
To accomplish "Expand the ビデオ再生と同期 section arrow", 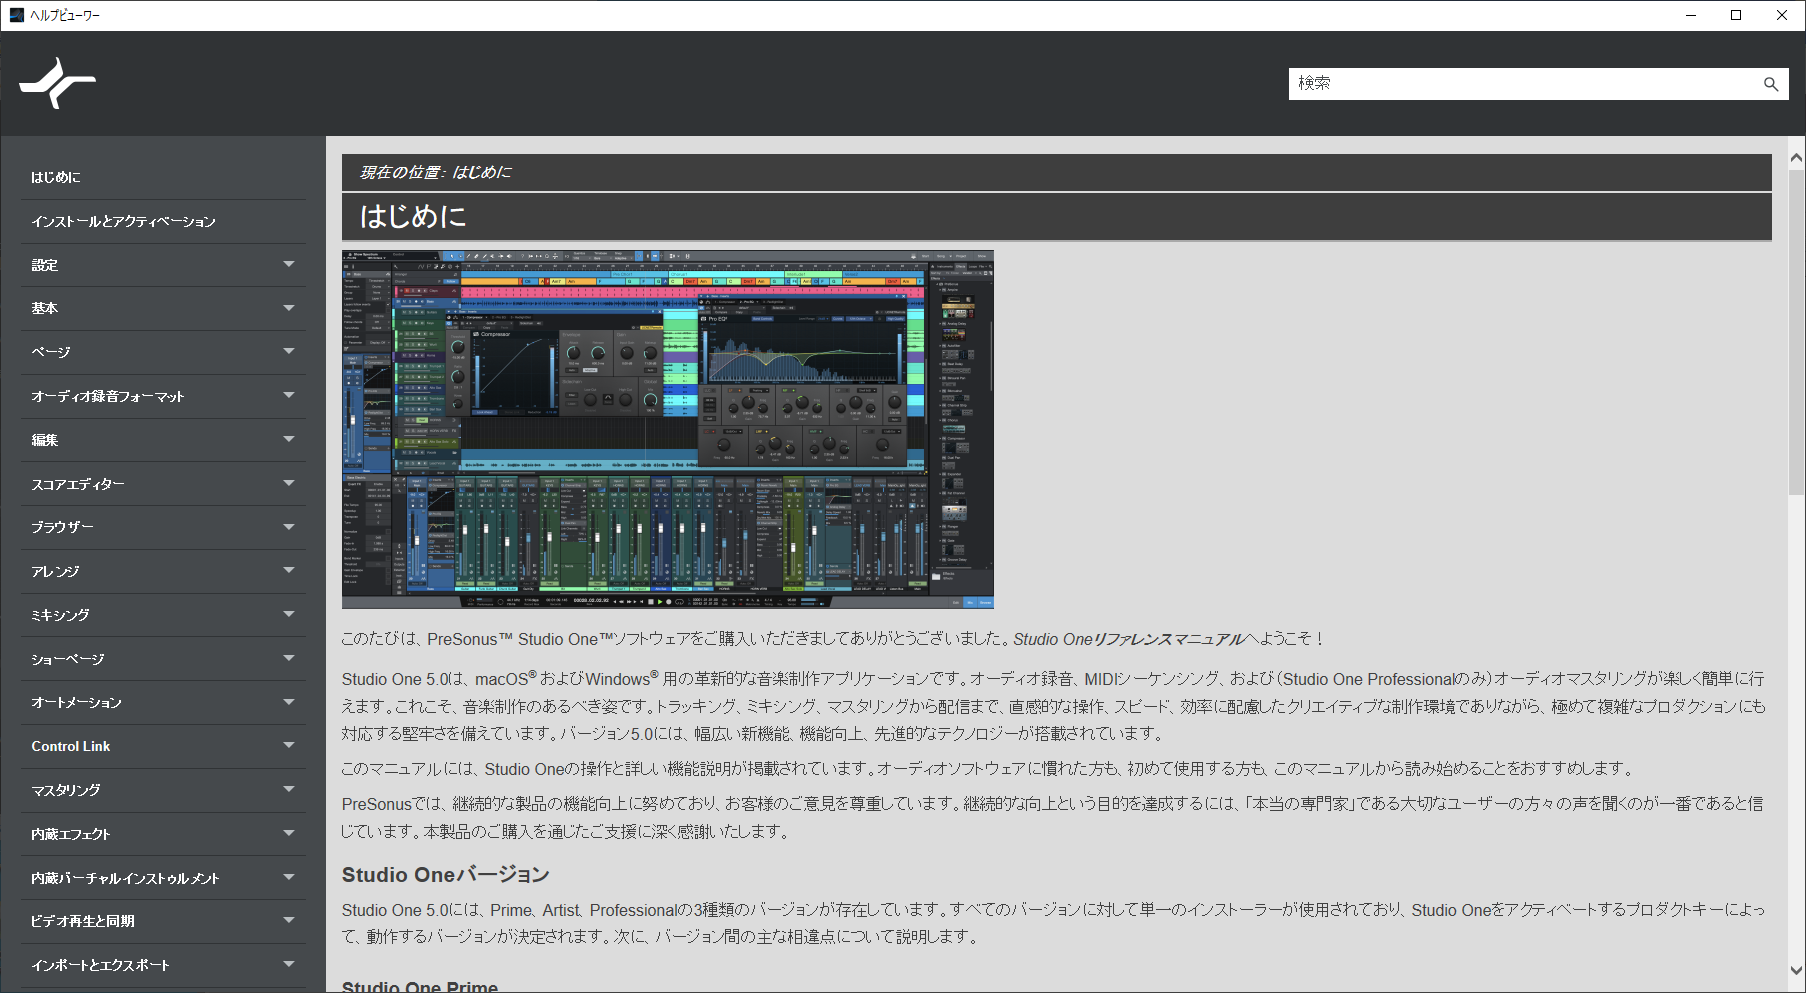I will (289, 920).
